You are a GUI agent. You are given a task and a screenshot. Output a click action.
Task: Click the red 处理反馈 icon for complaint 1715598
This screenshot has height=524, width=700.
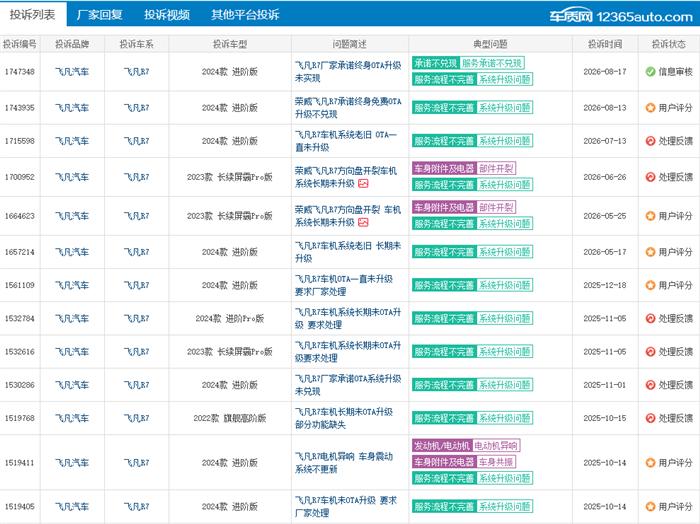[650, 141]
